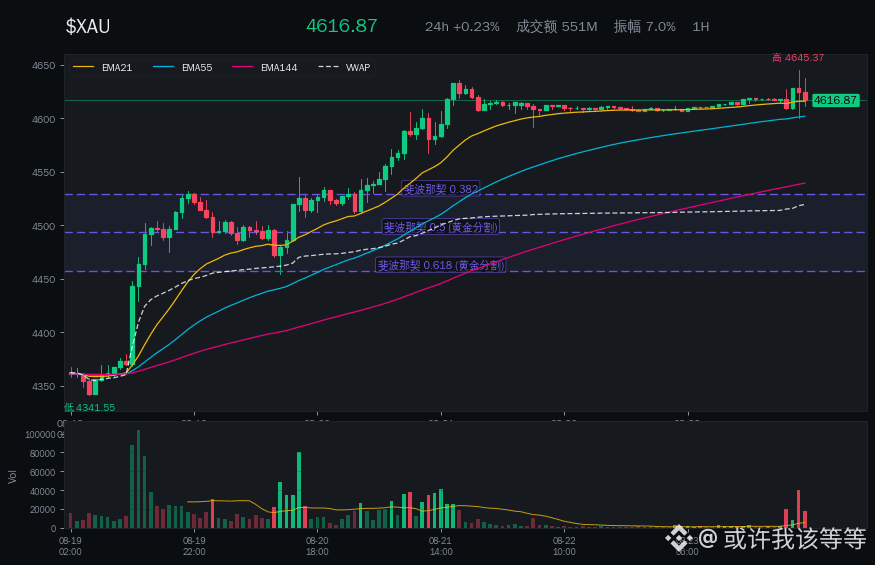Click the tallest green volume bar near 08-19
The width and height of the screenshot is (875, 565).
click(138, 479)
